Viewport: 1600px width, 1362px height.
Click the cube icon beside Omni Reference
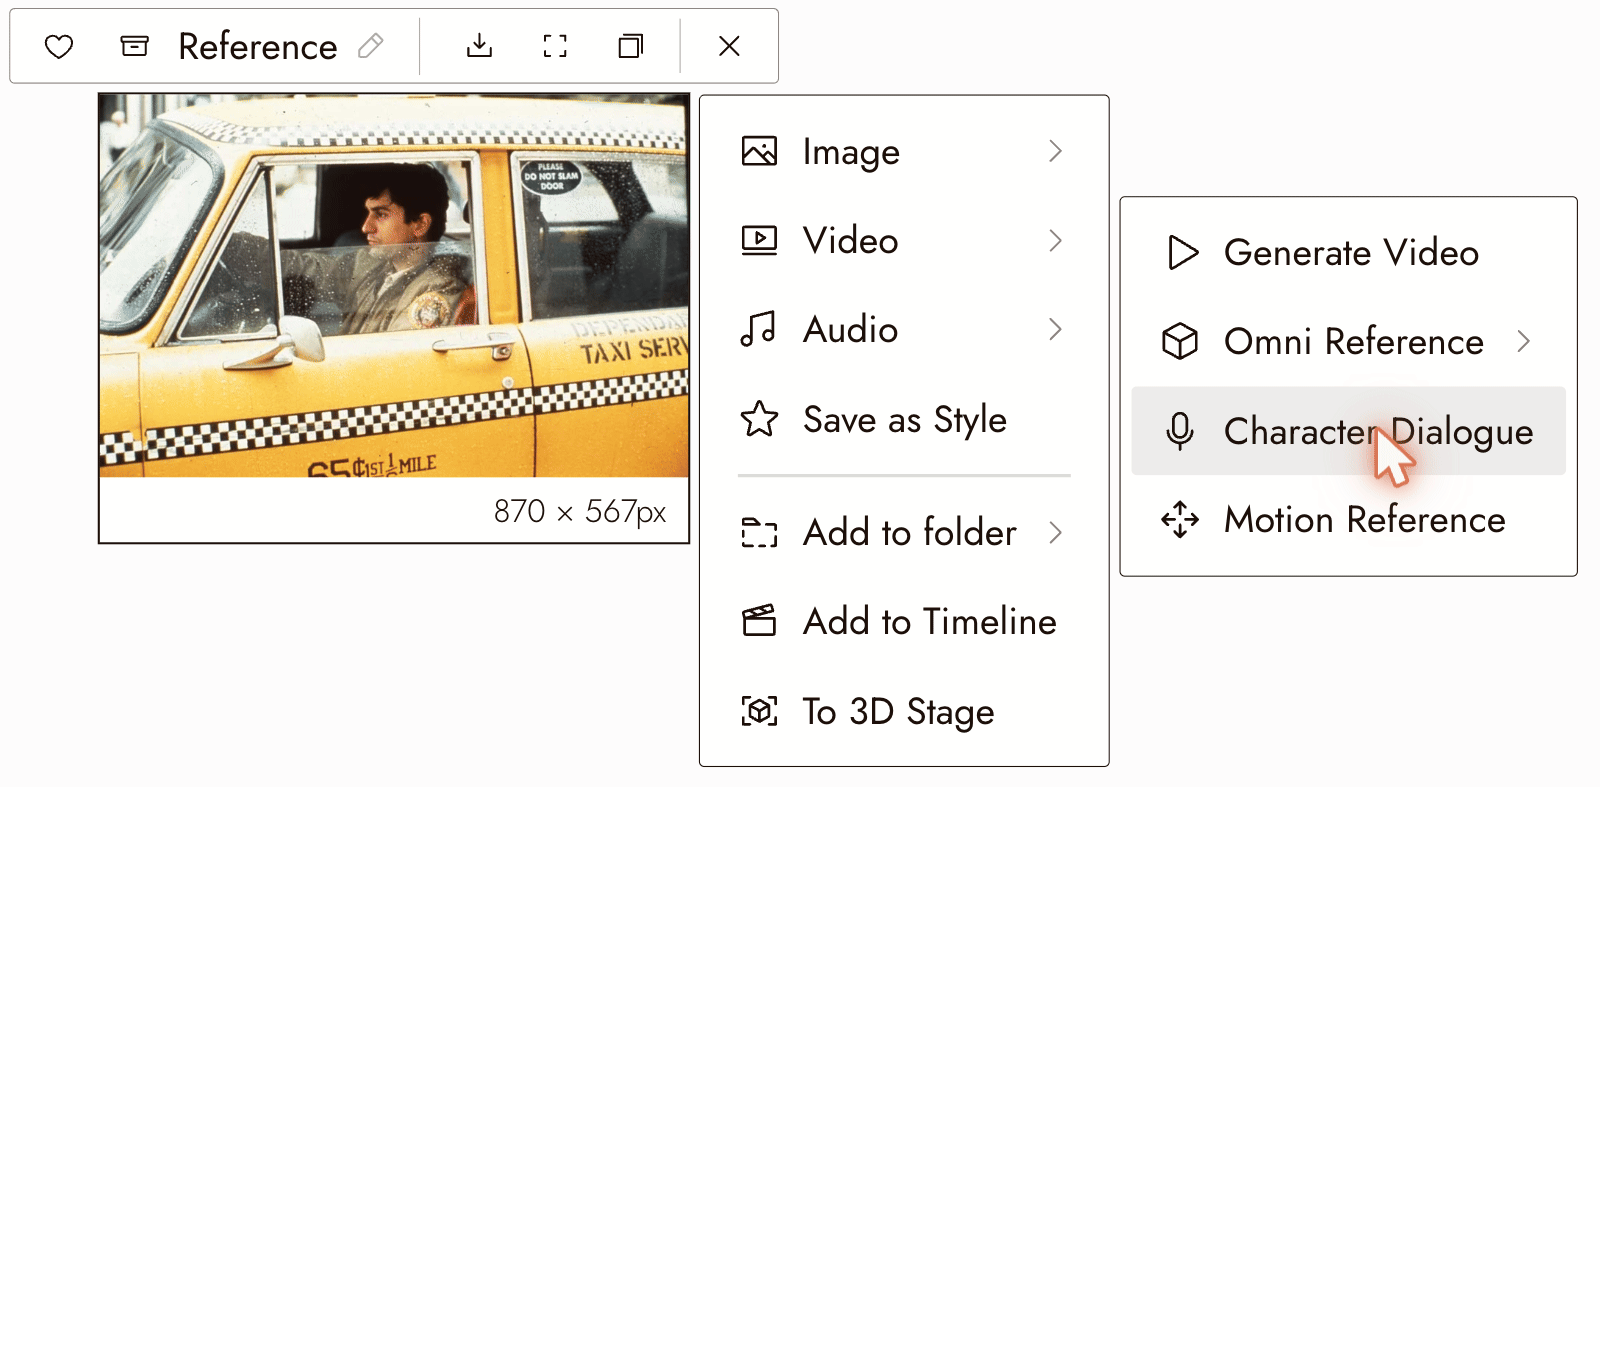click(x=1180, y=341)
